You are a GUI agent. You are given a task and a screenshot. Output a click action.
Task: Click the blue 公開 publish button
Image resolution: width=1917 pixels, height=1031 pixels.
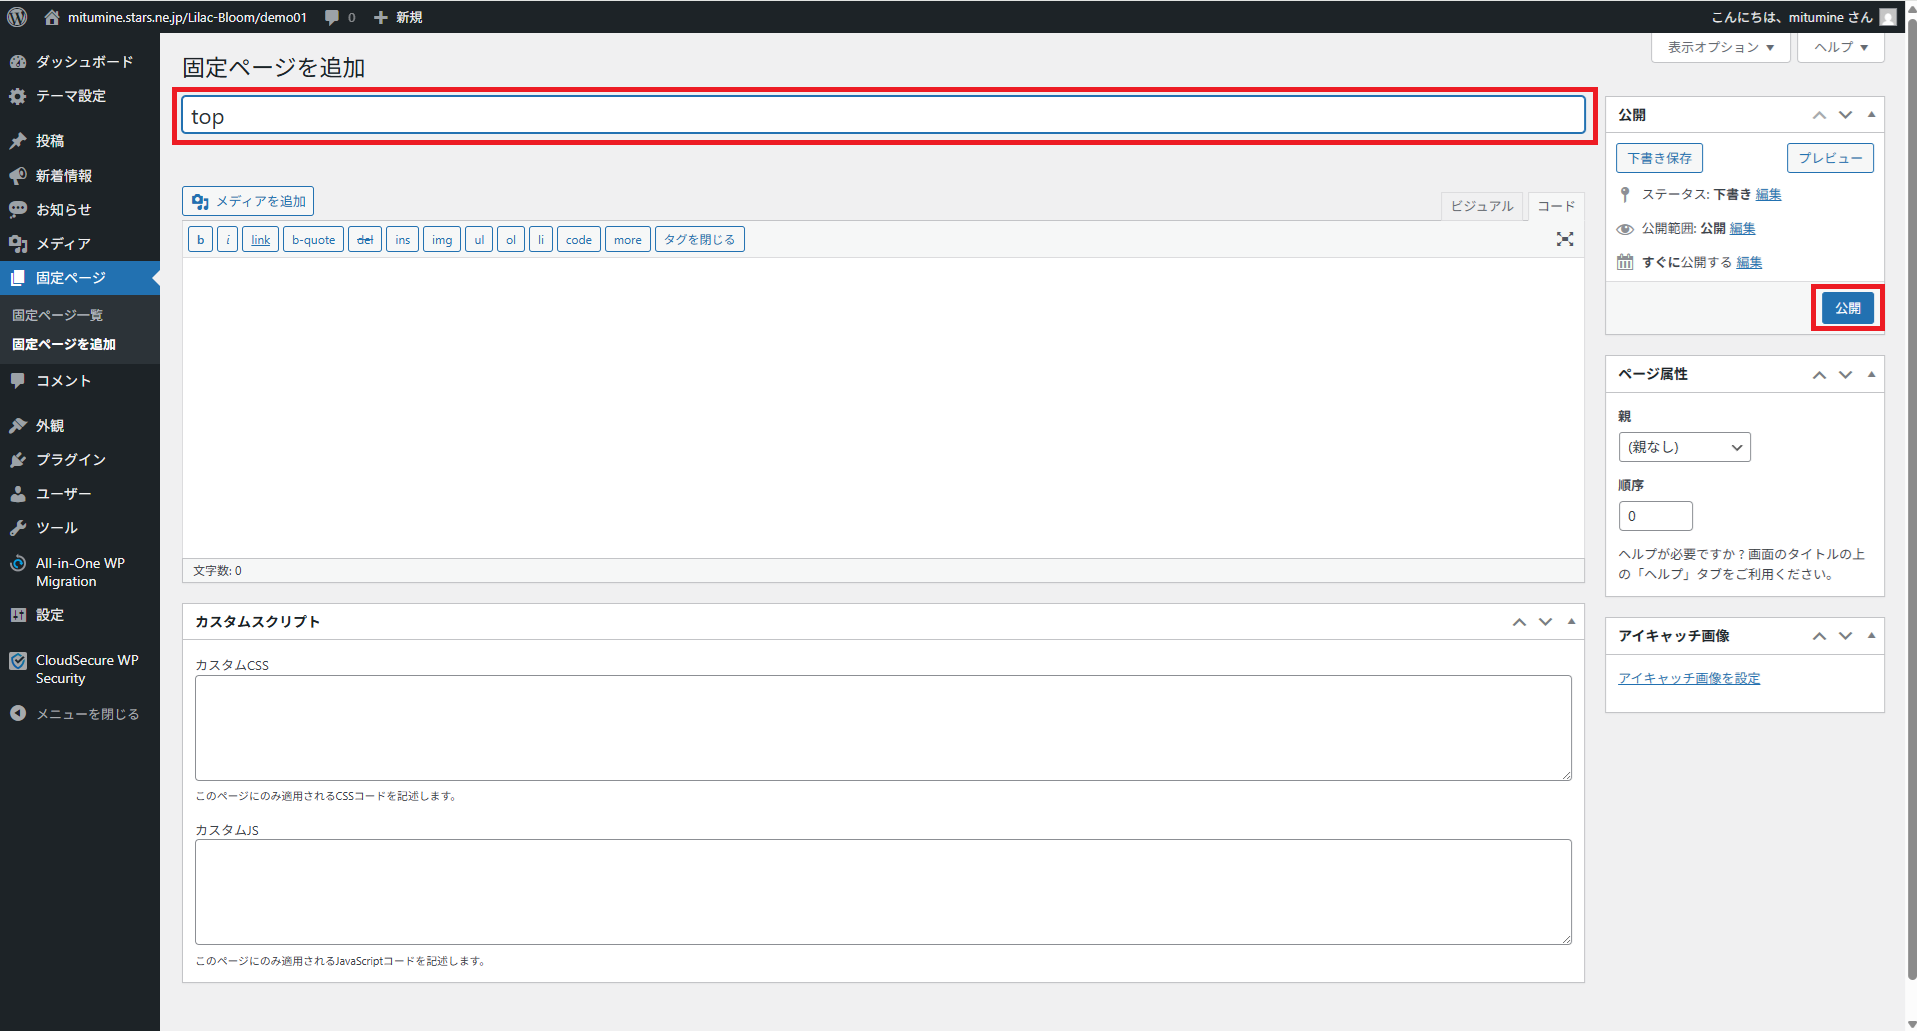[1847, 308]
